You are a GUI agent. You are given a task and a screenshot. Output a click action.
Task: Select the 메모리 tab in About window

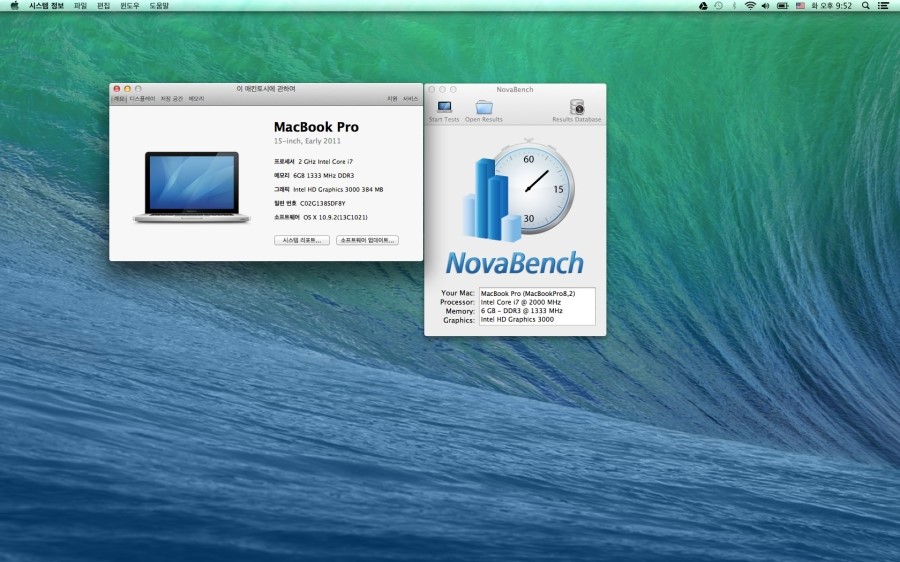[x=196, y=99]
